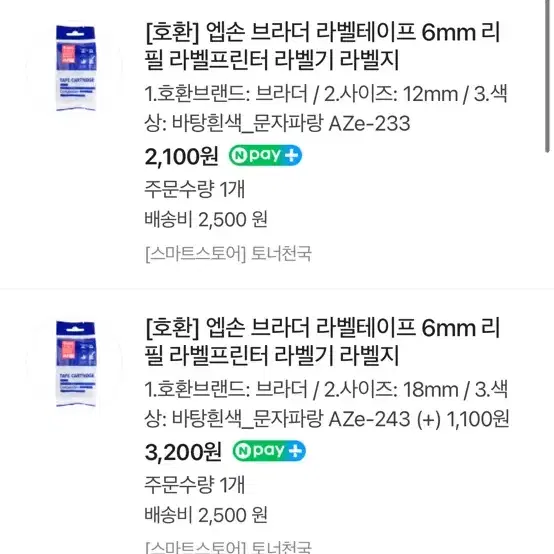This screenshot has height=554, width=554.
Task: Open the 18mm label tape product thumbnail
Action: tap(76, 364)
